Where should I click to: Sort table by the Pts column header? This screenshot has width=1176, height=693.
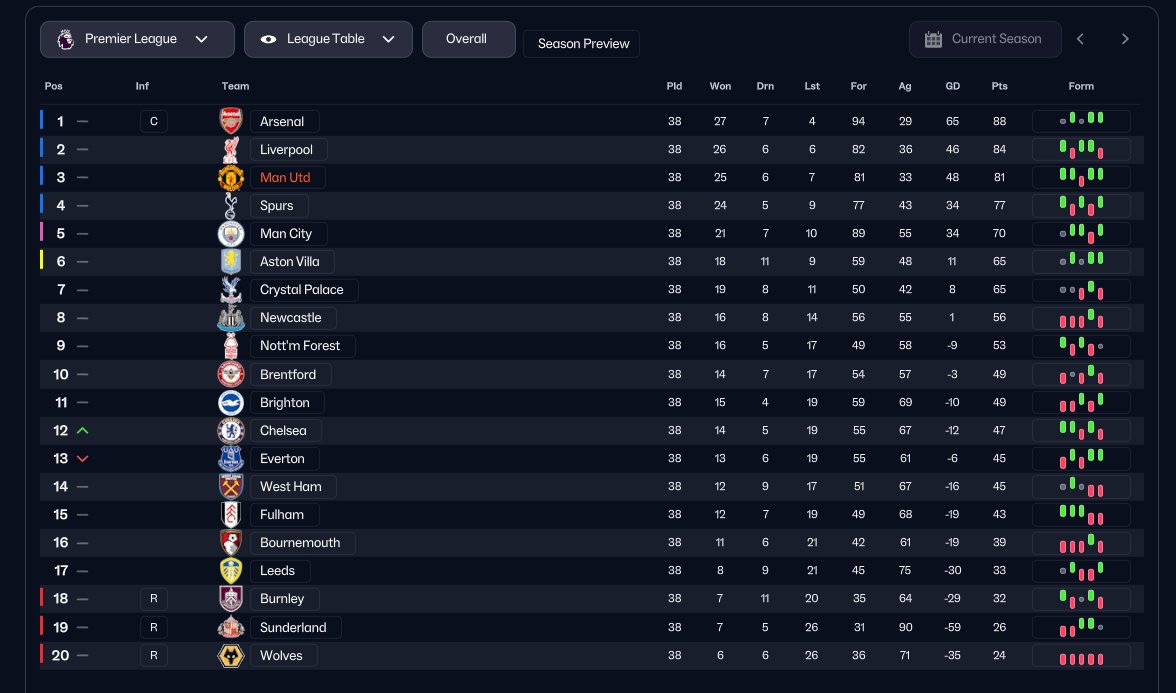tap(999, 86)
